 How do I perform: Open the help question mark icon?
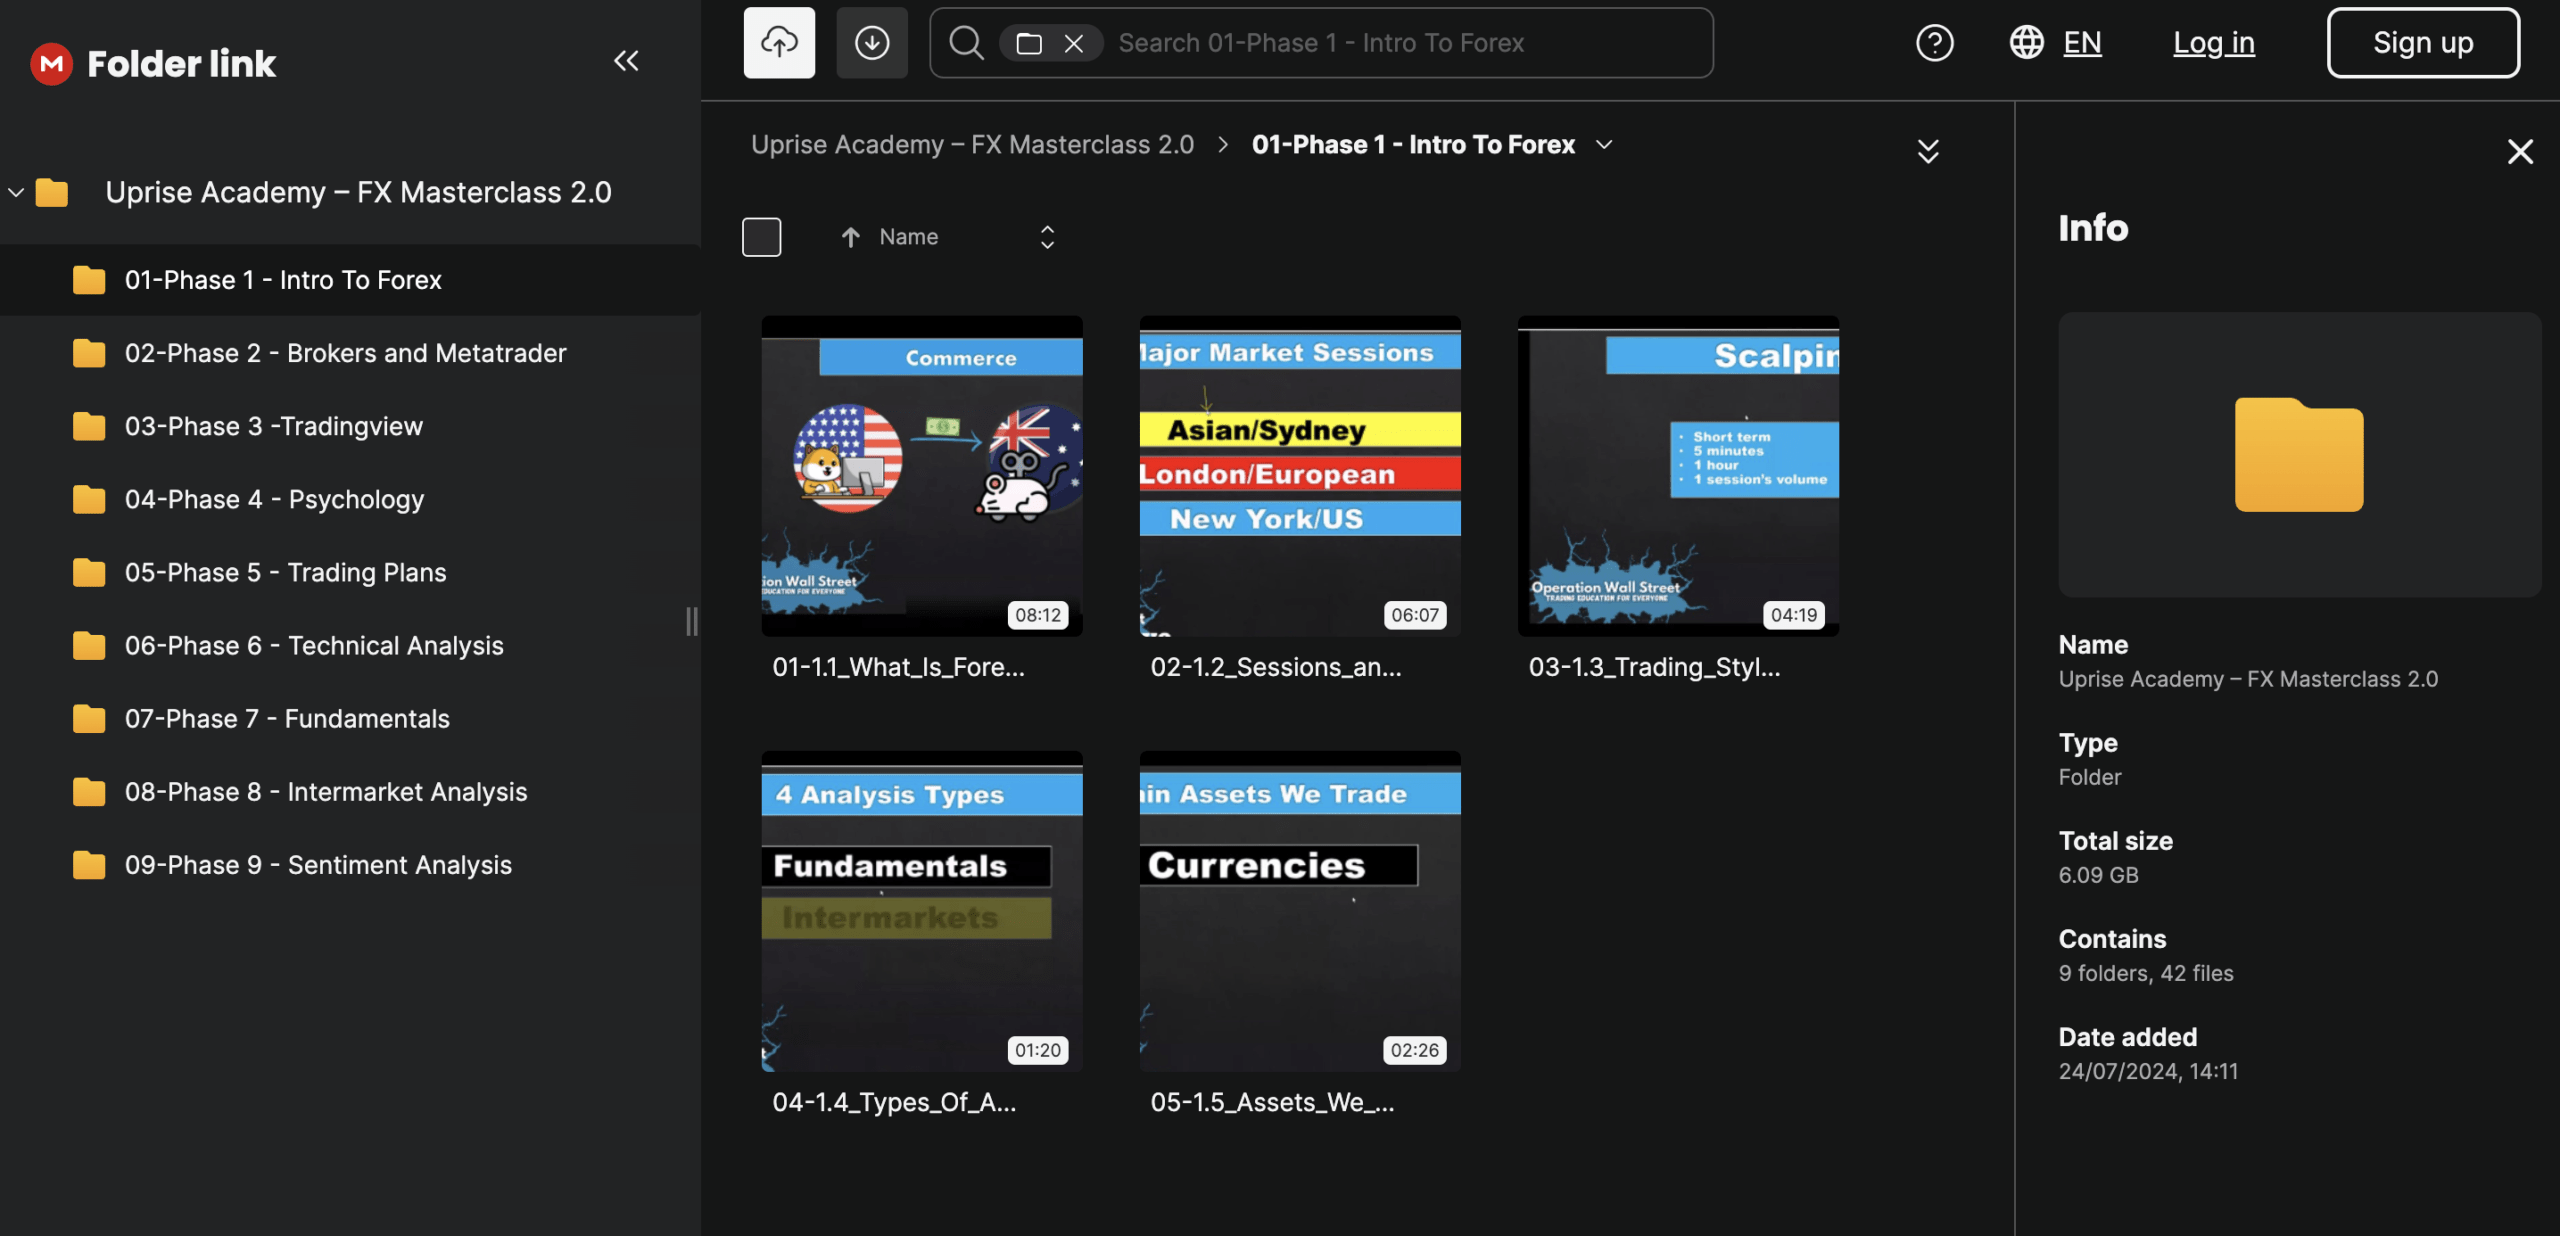(x=1934, y=43)
